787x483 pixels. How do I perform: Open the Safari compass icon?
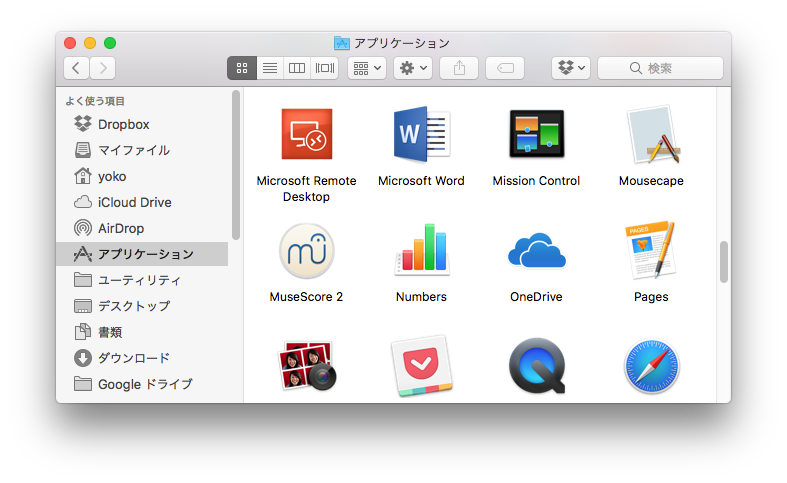(x=651, y=366)
